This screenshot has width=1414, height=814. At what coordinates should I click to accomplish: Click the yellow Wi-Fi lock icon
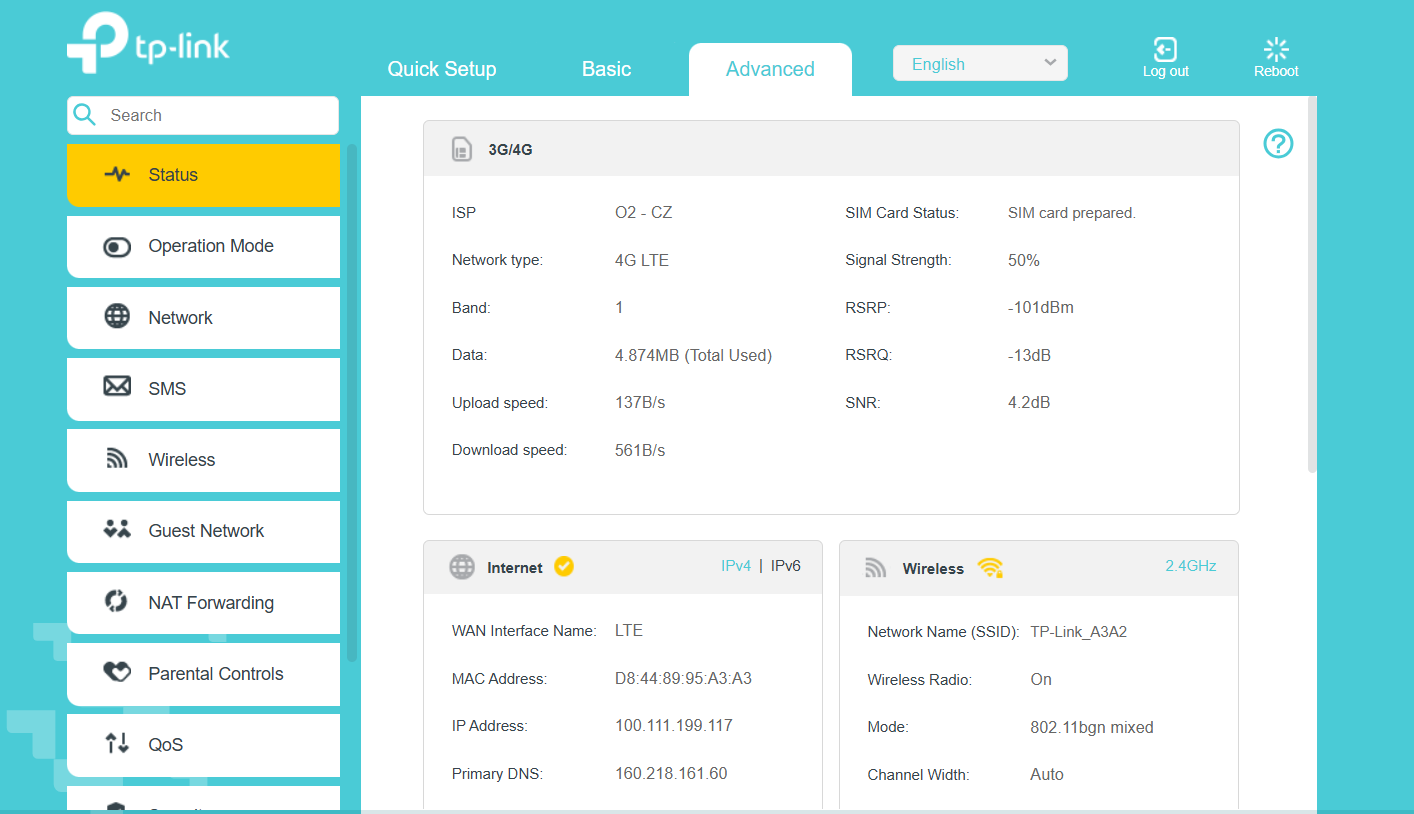click(990, 568)
